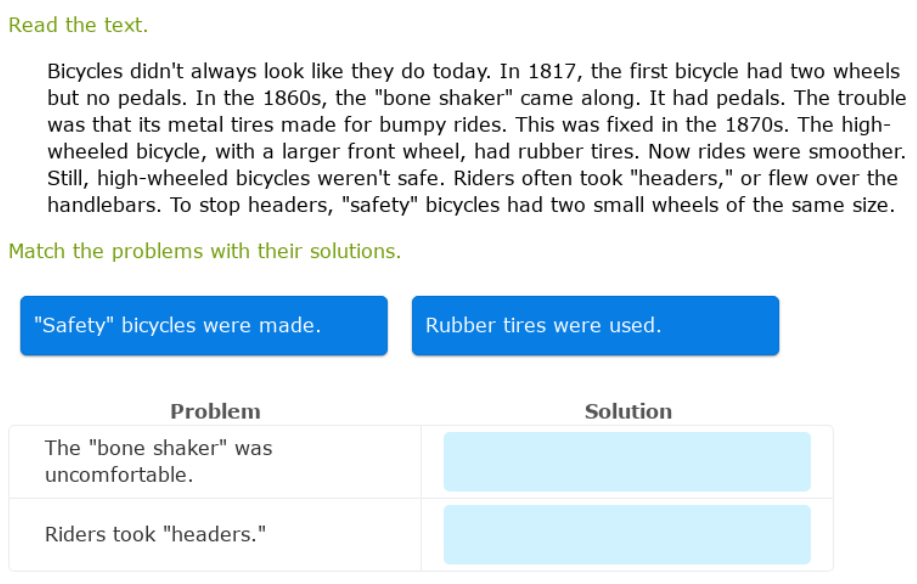Click the "Match the problems with their solutions." prompt

pos(204,251)
